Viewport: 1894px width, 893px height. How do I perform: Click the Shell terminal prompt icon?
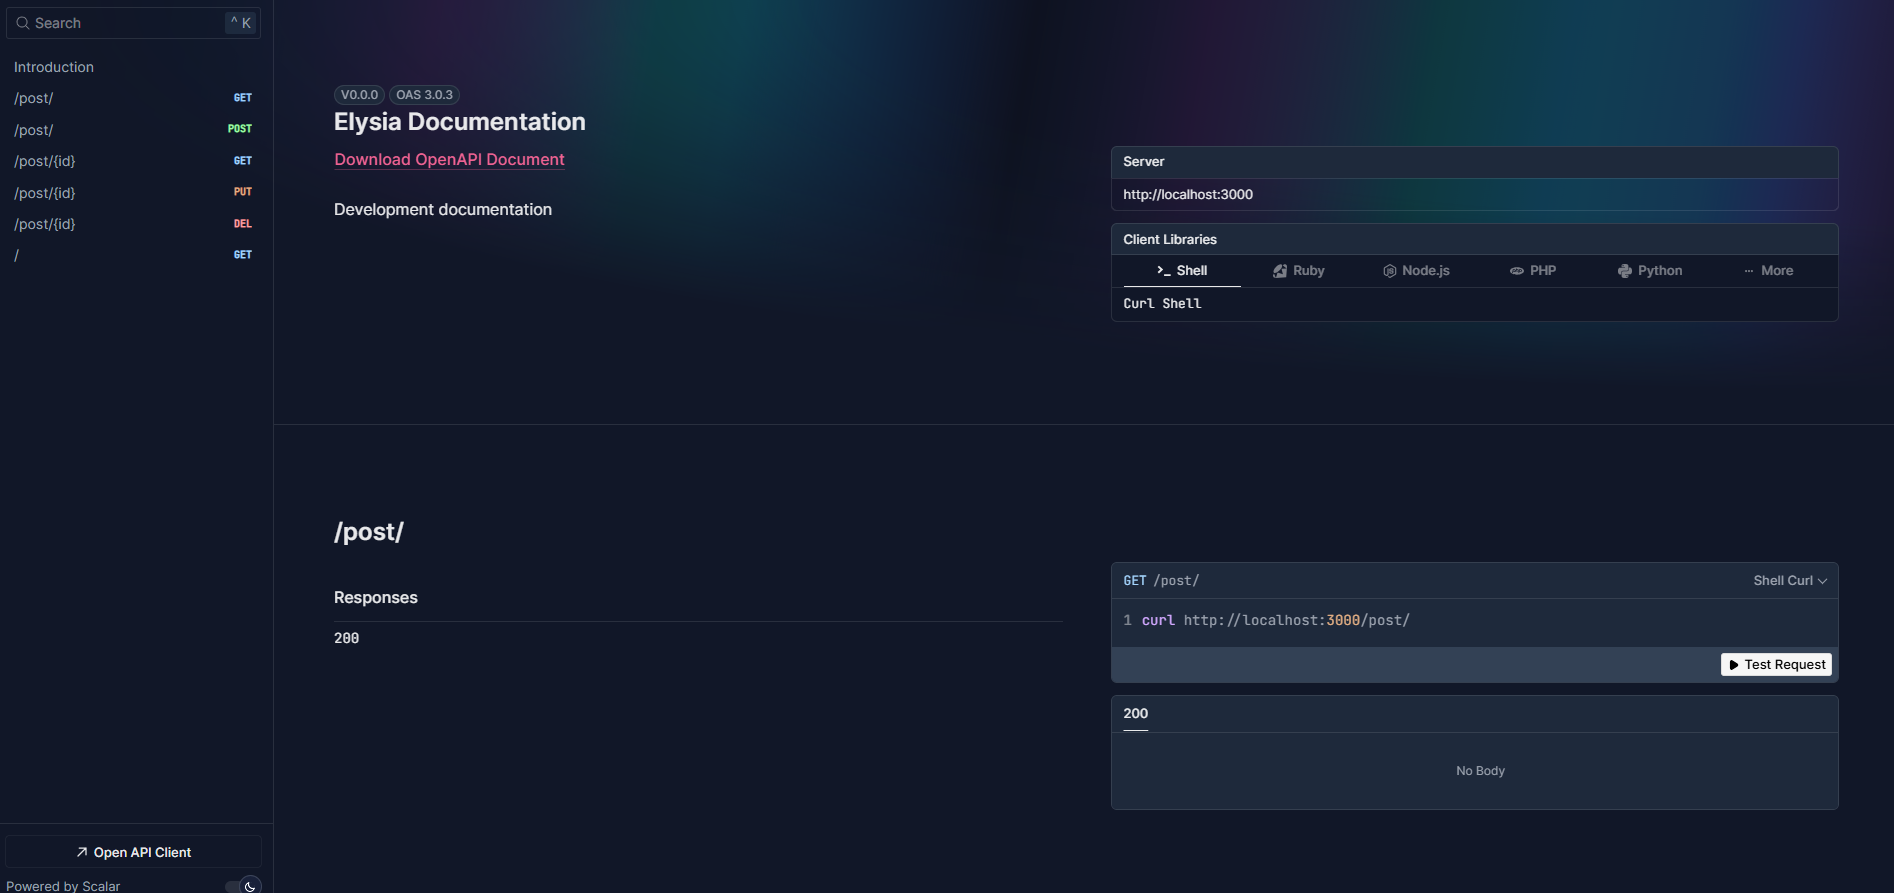click(1163, 271)
